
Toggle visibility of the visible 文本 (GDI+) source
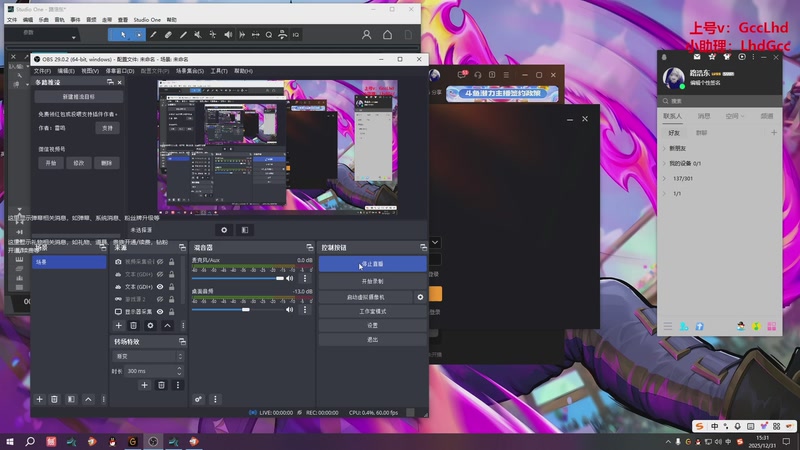160,287
